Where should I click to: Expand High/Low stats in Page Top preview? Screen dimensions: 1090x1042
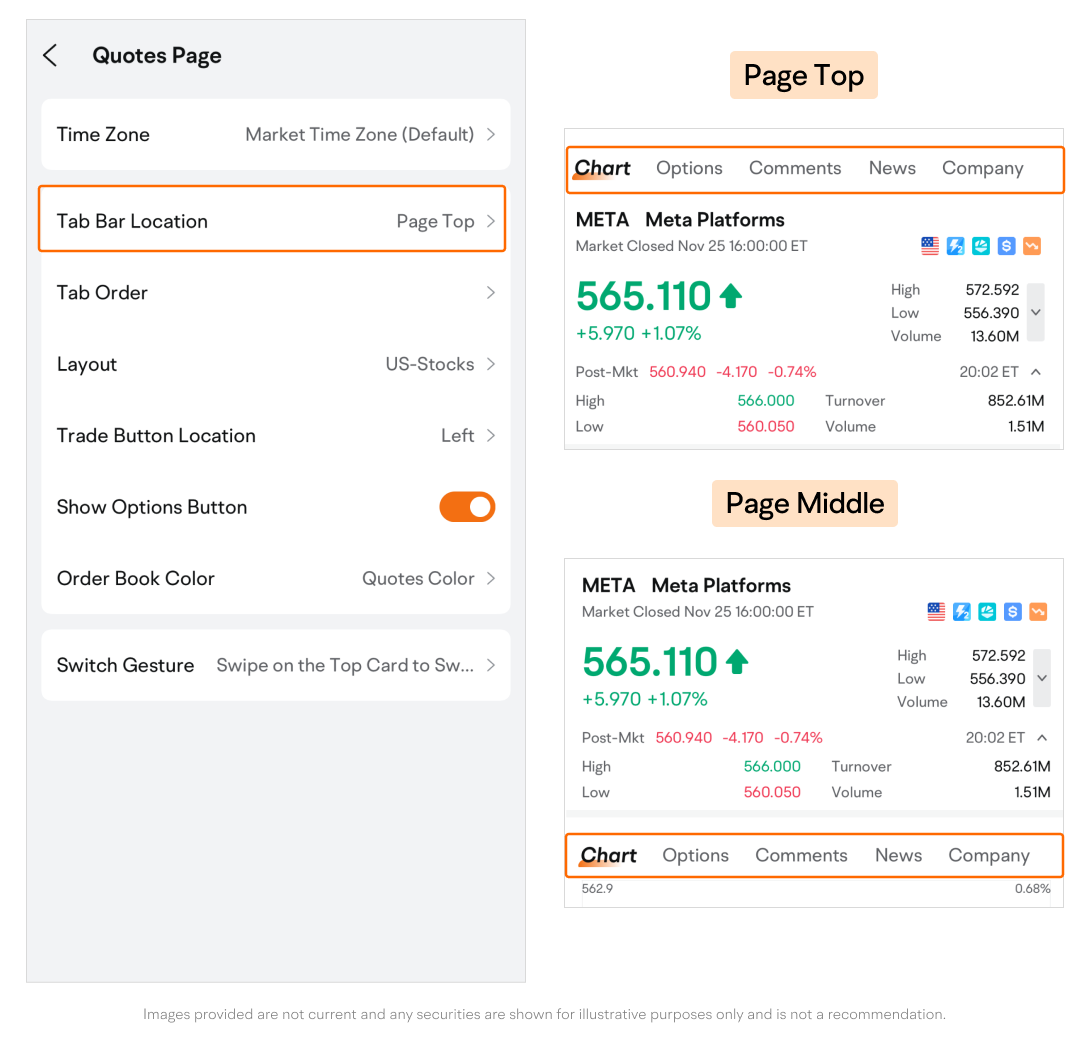[1036, 312]
